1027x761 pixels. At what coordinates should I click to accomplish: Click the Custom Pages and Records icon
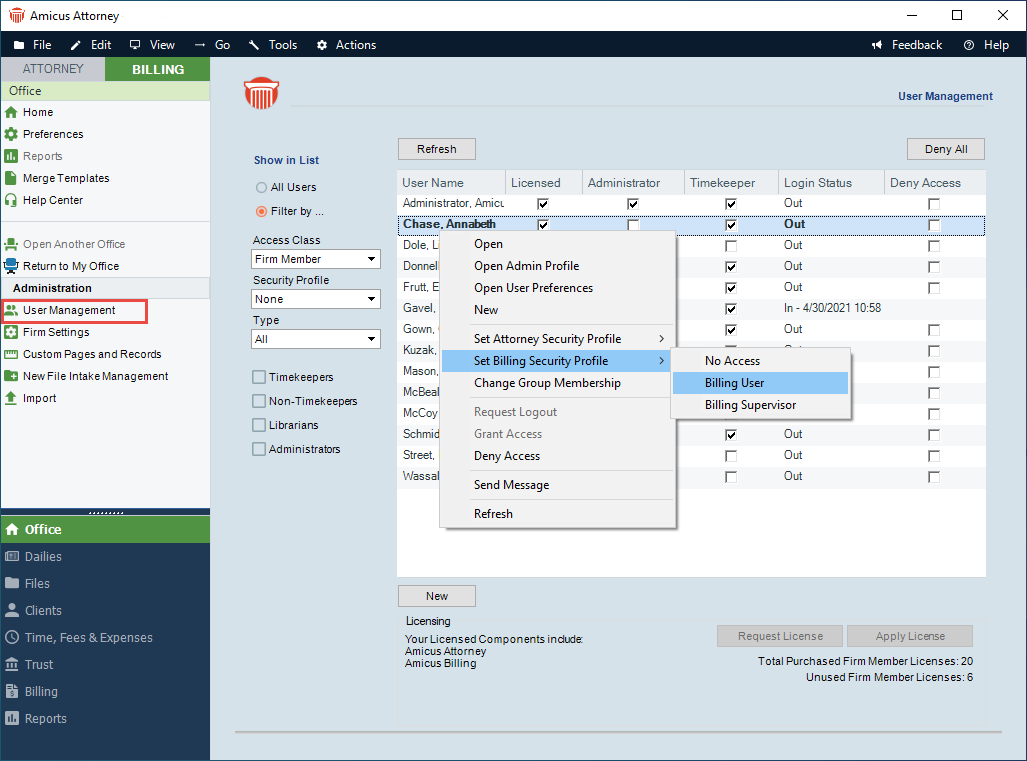click(x=11, y=354)
